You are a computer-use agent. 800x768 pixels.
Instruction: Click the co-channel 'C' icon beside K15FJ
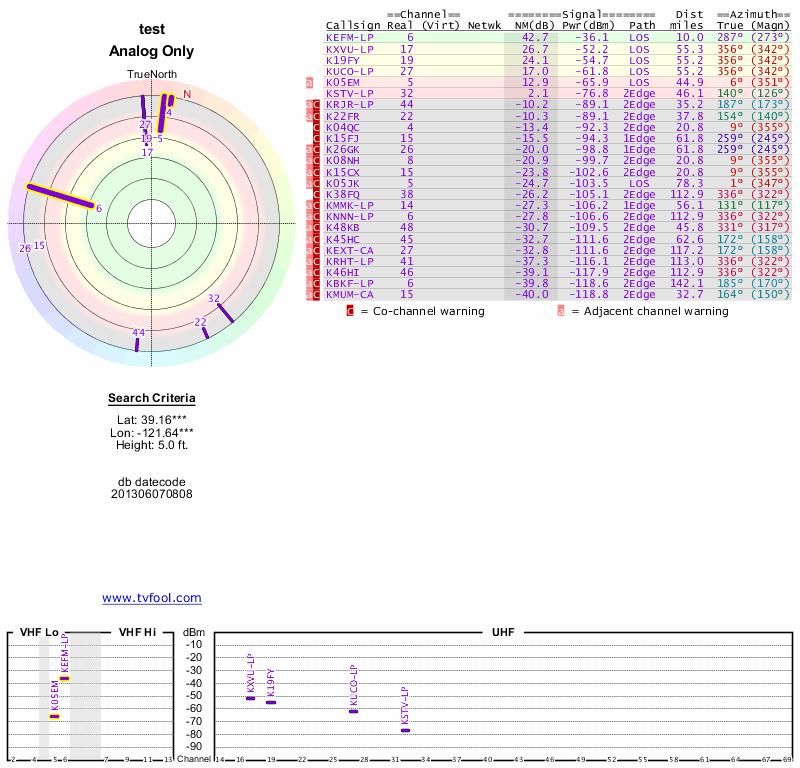(317, 139)
